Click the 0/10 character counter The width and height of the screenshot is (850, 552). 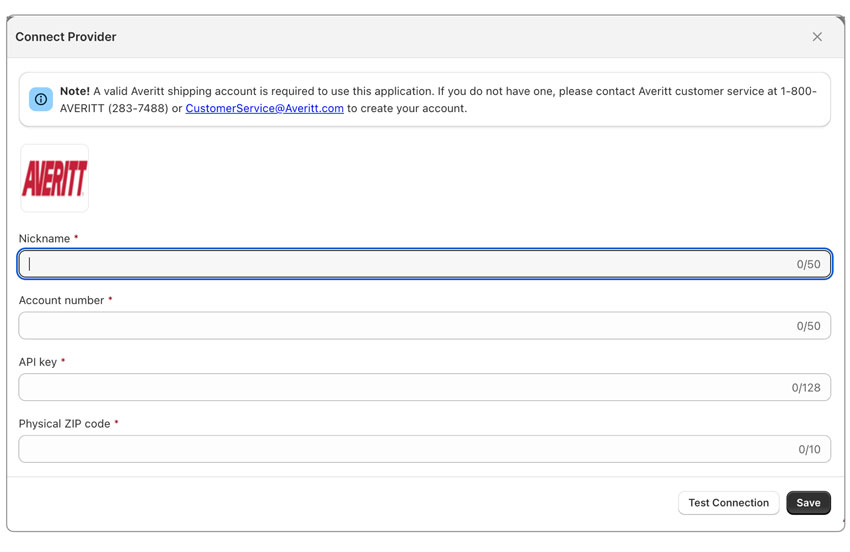[x=809, y=450]
